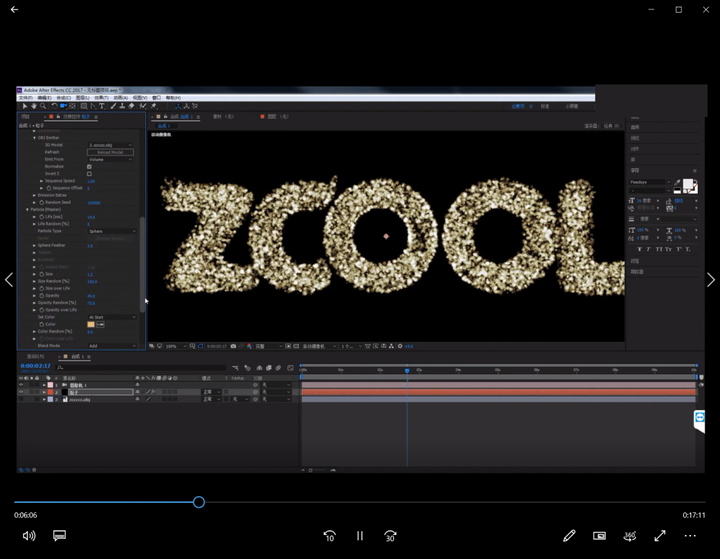Screen dimensions: 720x559
Task: Toggle the Opacity stopwatch keyframe icon
Action: 42,296
